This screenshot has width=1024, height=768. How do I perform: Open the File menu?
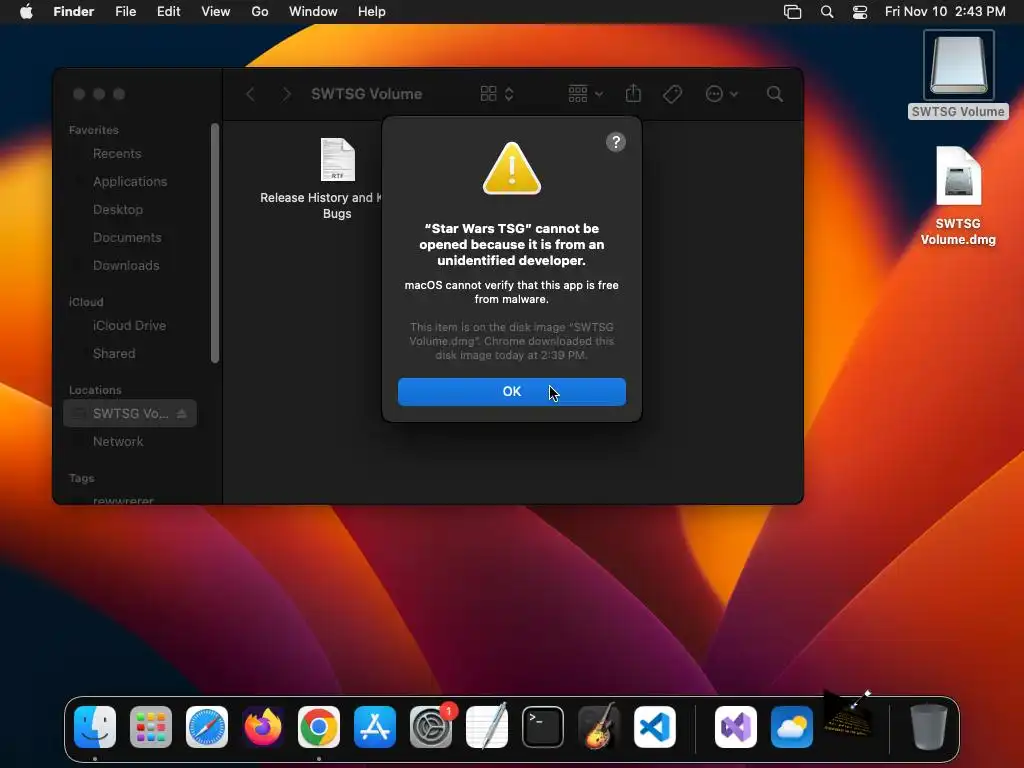click(125, 12)
